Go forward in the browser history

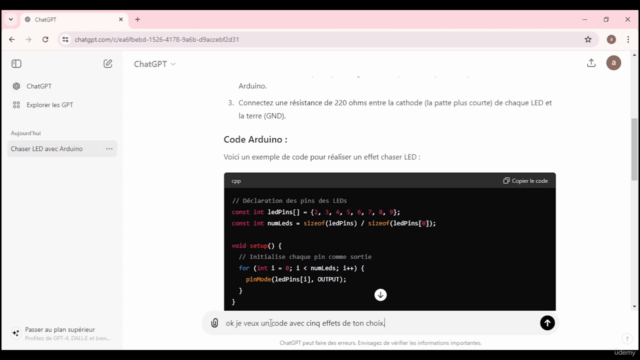pyautogui.click(x=28, y=40)
